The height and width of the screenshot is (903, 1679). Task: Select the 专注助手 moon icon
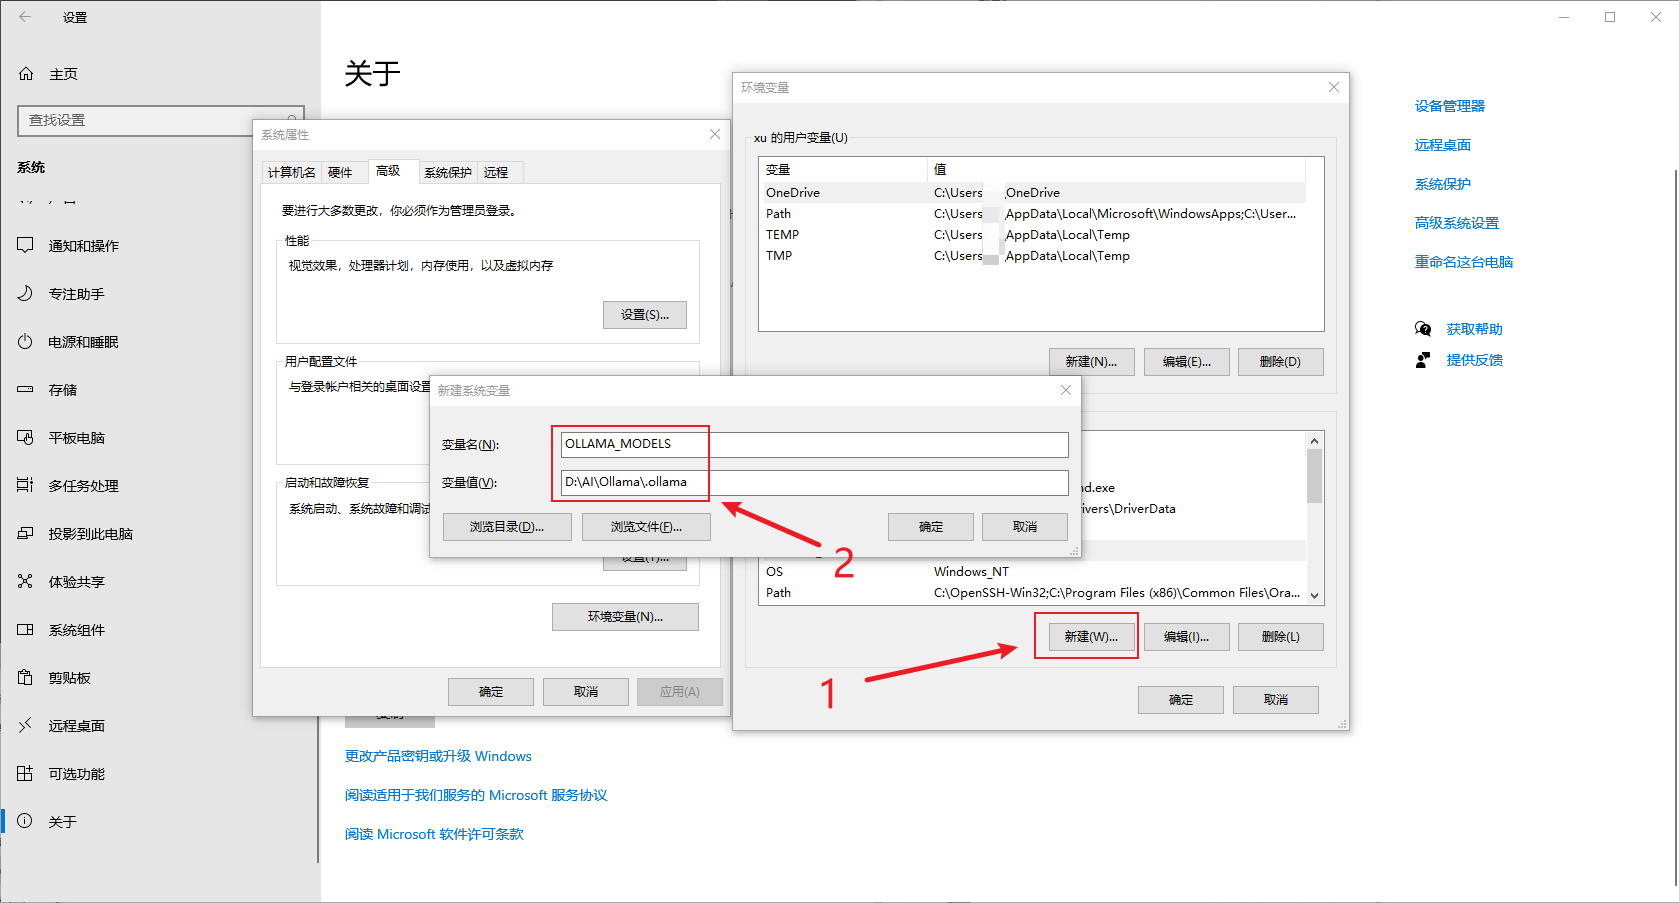click(x=26, y=294)
